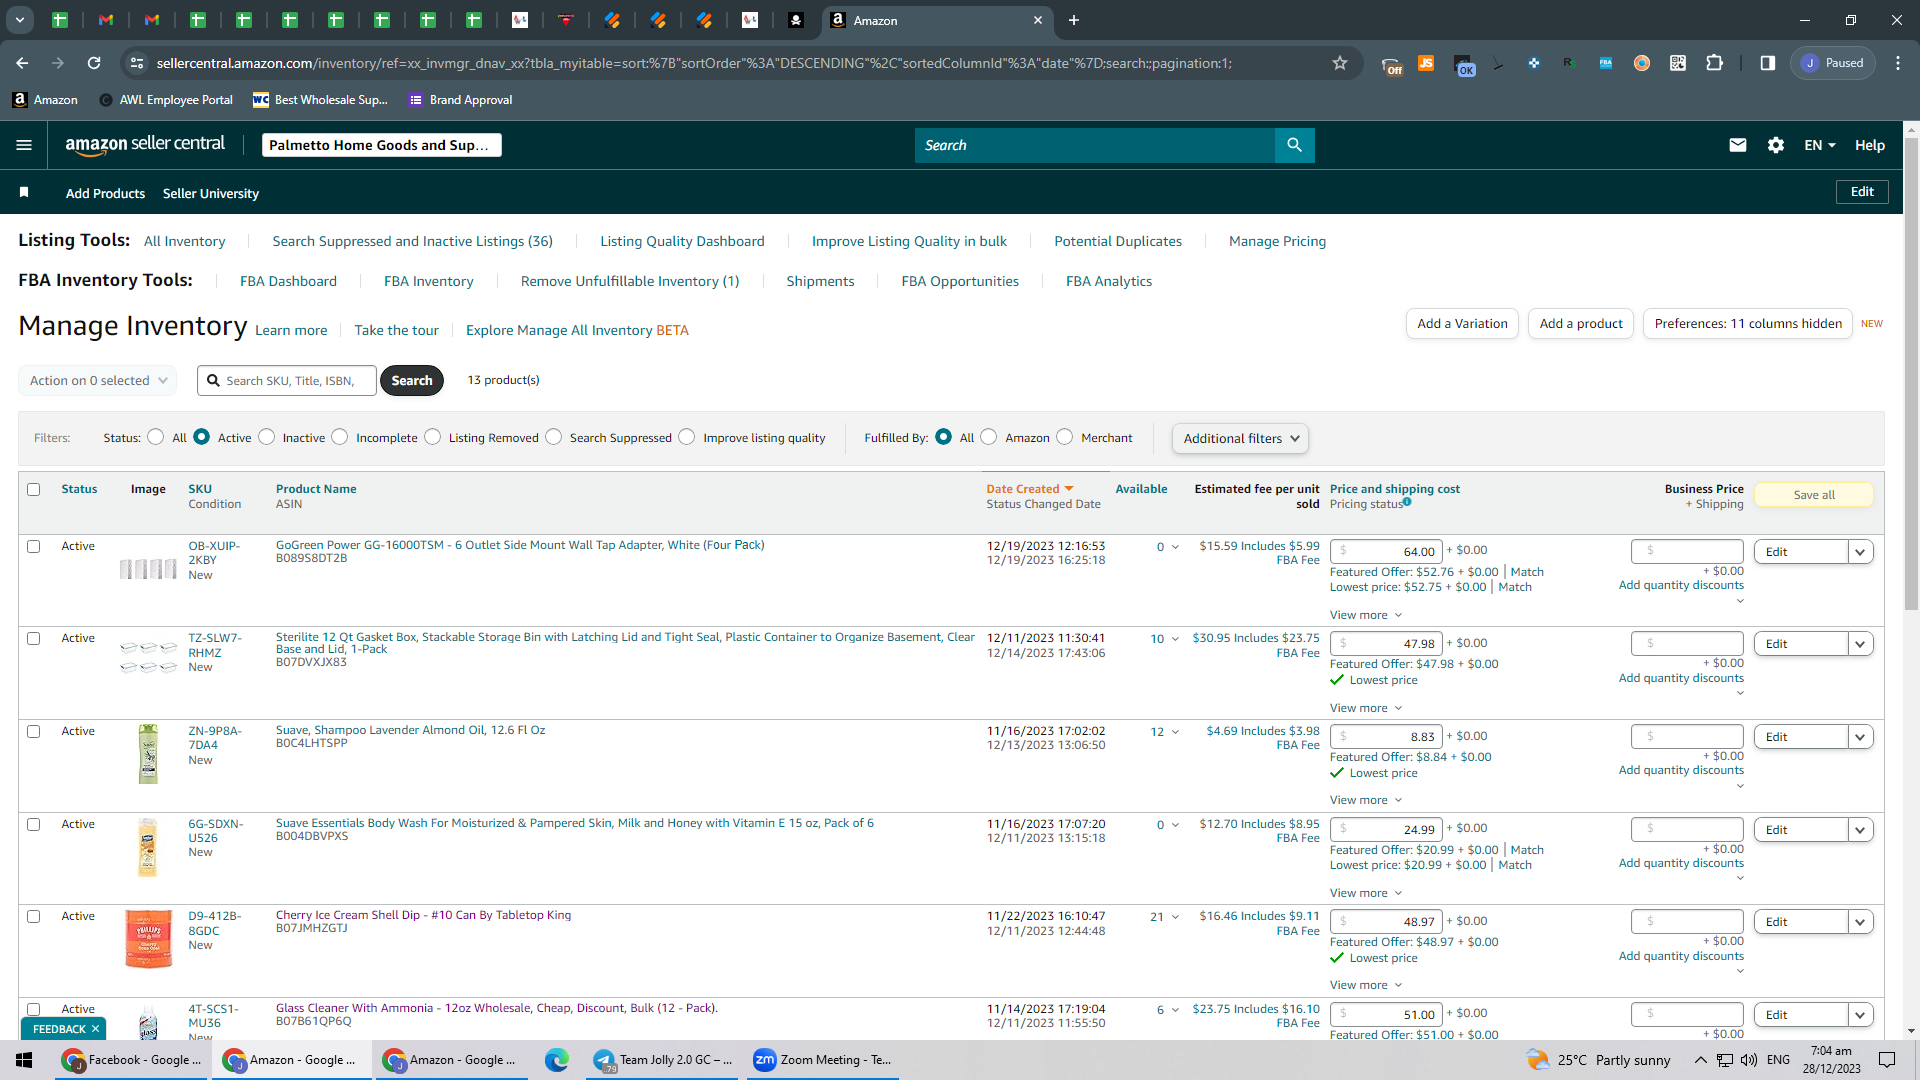Open Search Suppressed and Inactive Listings (36)
The width and height of the screenshot is (1920, 1080).
pos(413,241)
